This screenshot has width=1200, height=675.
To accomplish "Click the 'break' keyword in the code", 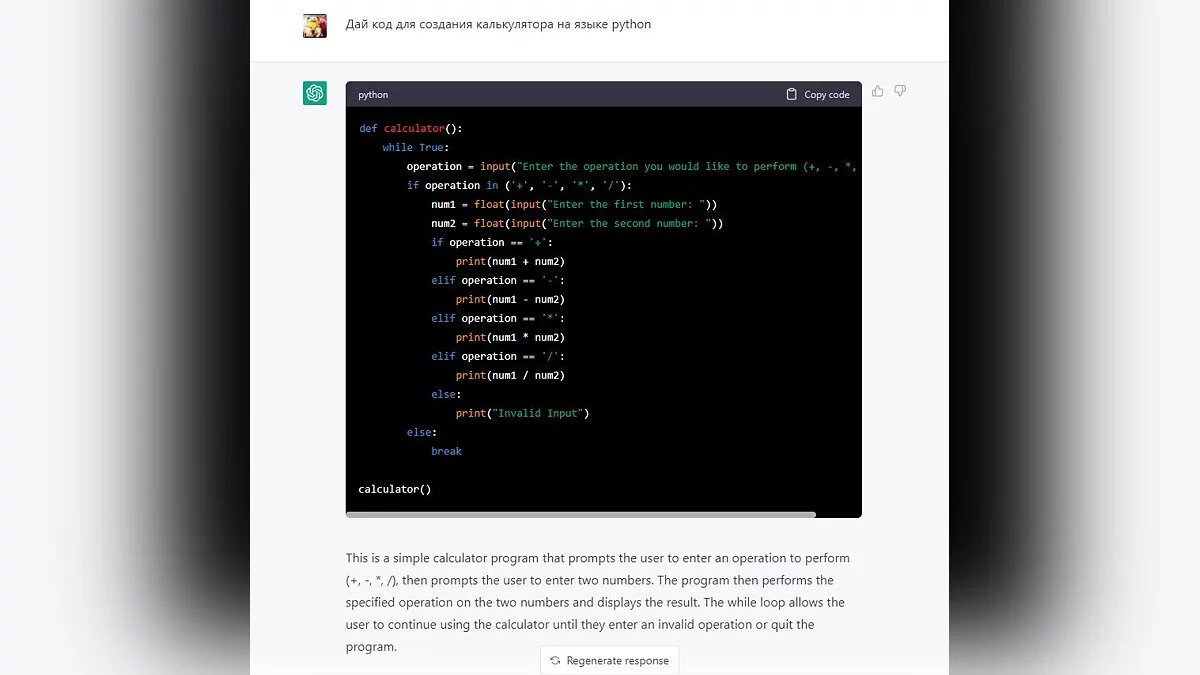I will (446, 451).
